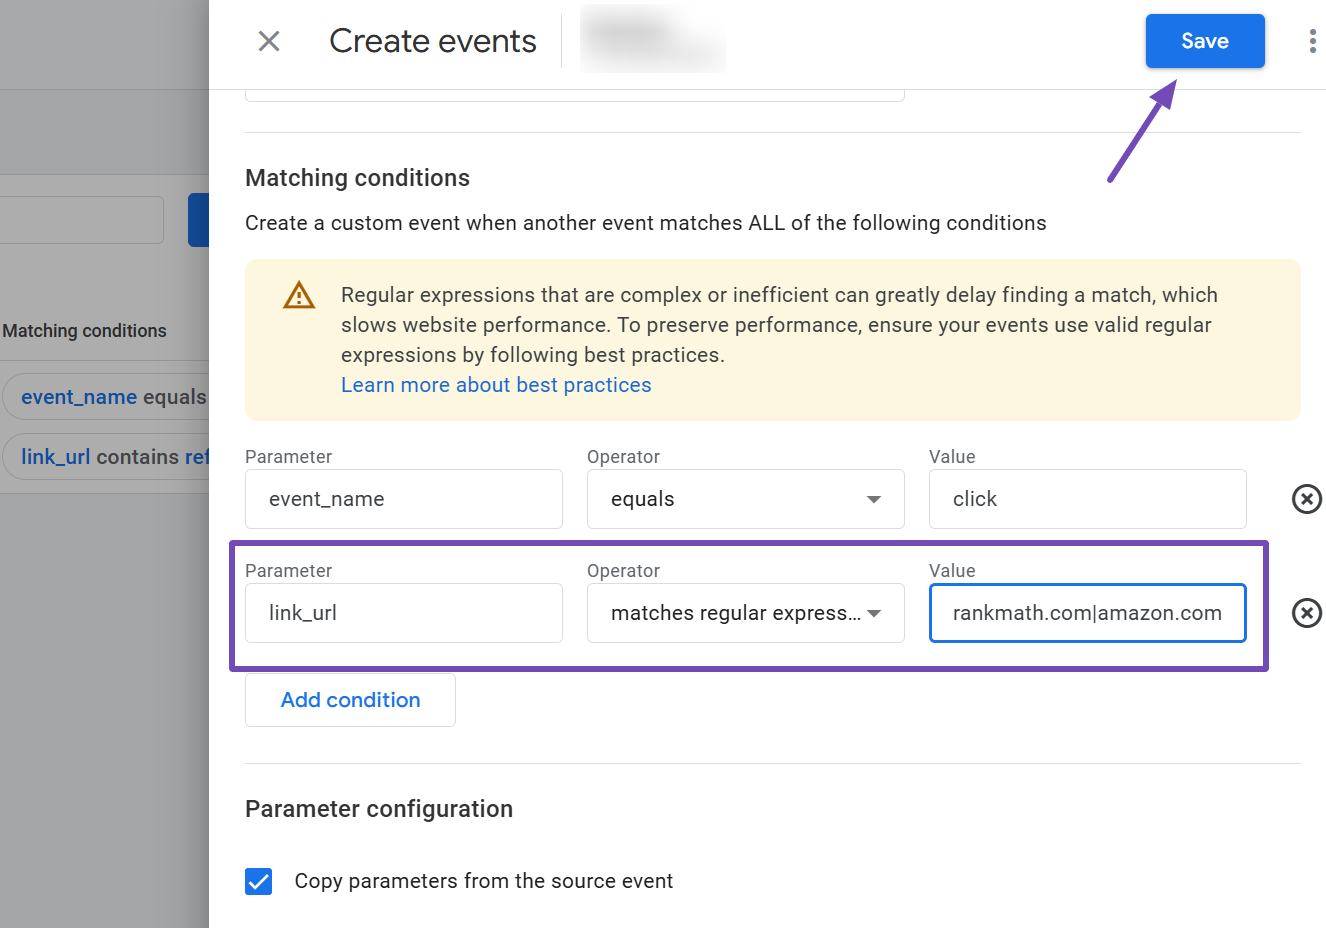Click the Parameter configuration heading
The height and width of the screenshot is (928, 1326).
pos(378,809)
